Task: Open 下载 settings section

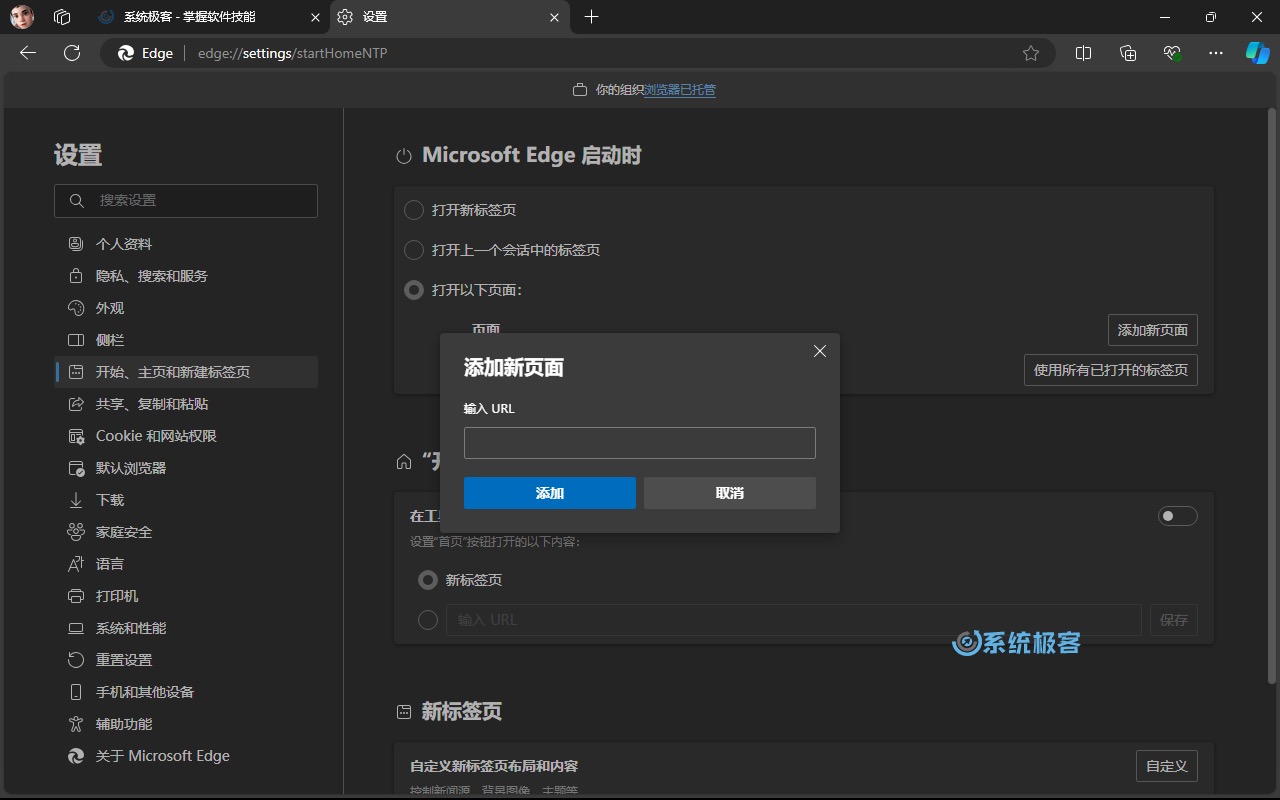Action: coord(186,500)
